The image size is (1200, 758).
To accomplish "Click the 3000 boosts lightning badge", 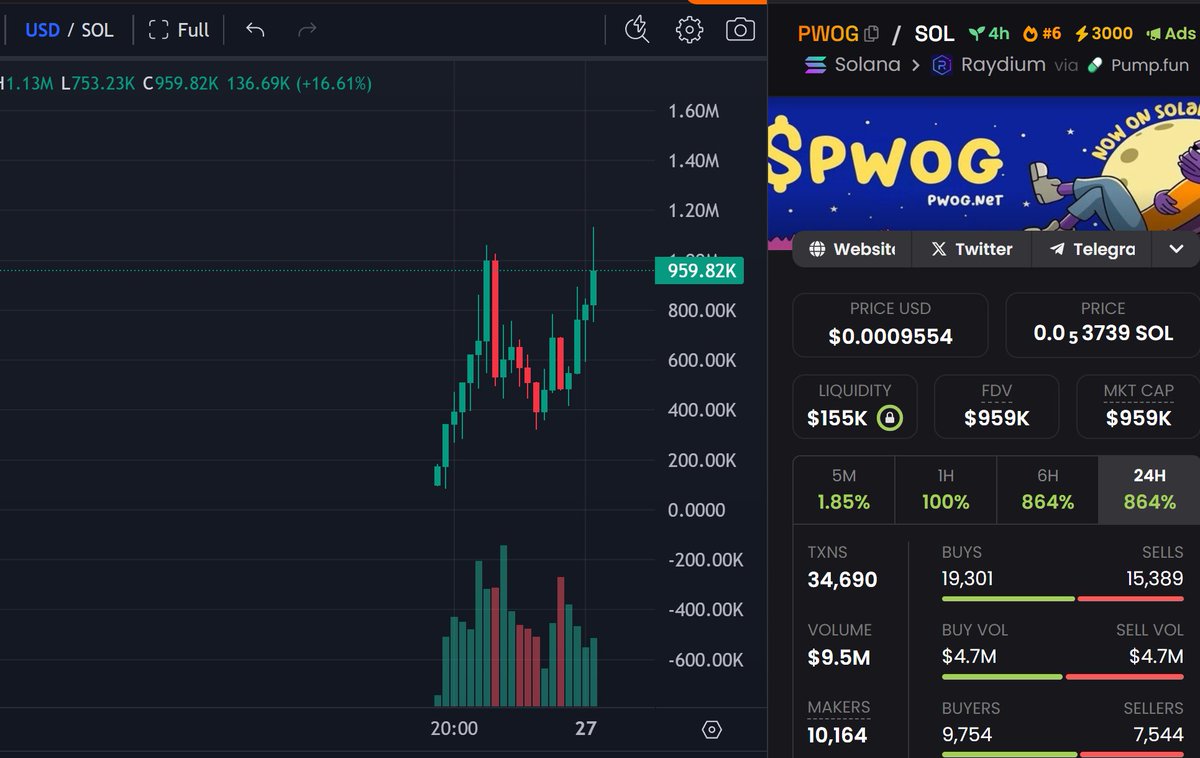I will [1103, 33].
